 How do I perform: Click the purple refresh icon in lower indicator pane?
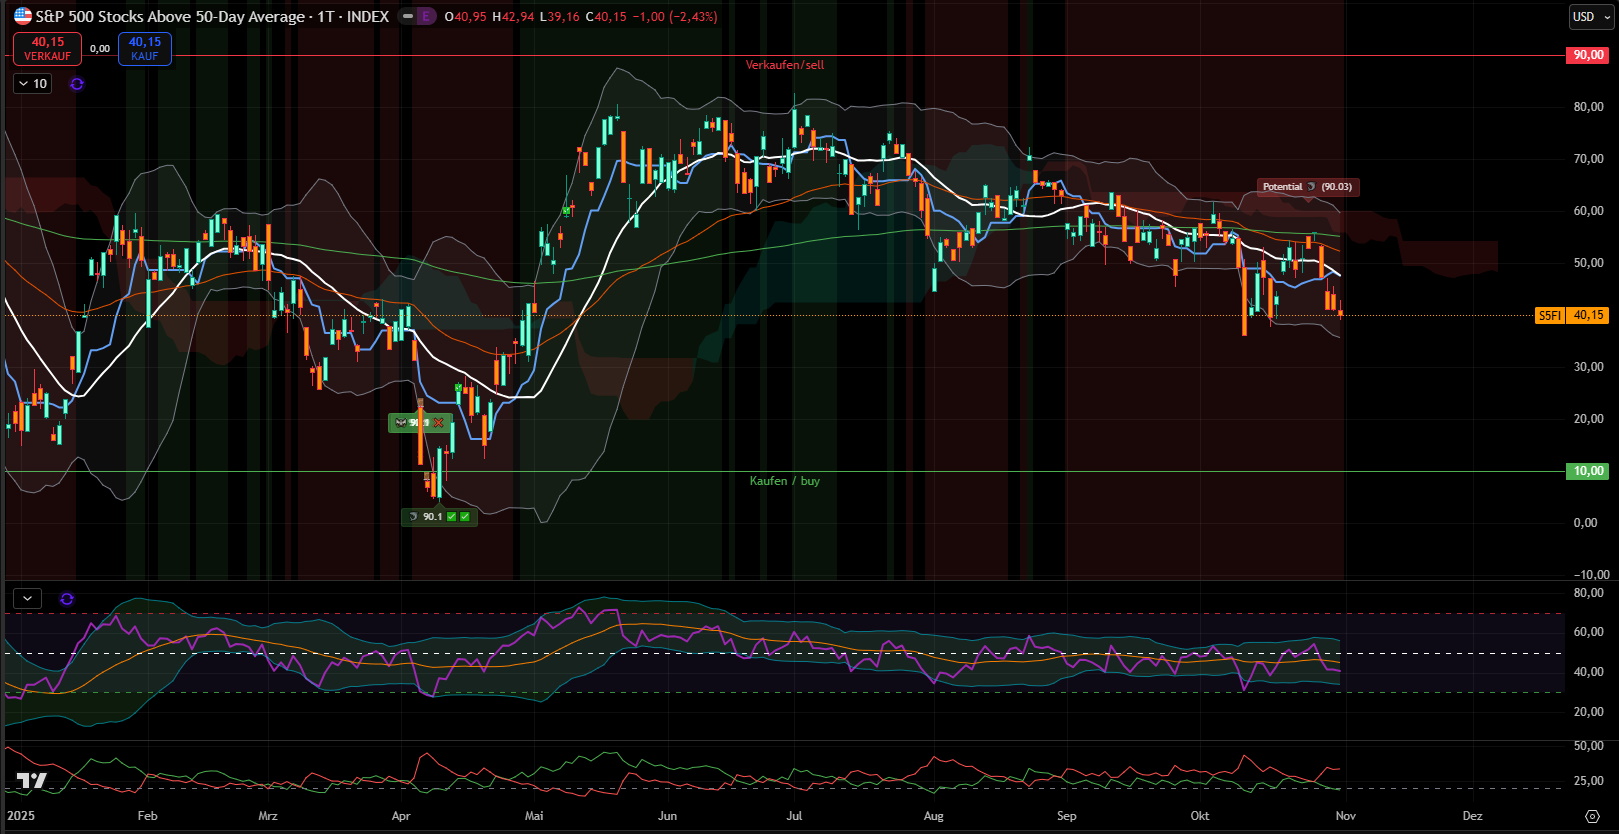67,599
